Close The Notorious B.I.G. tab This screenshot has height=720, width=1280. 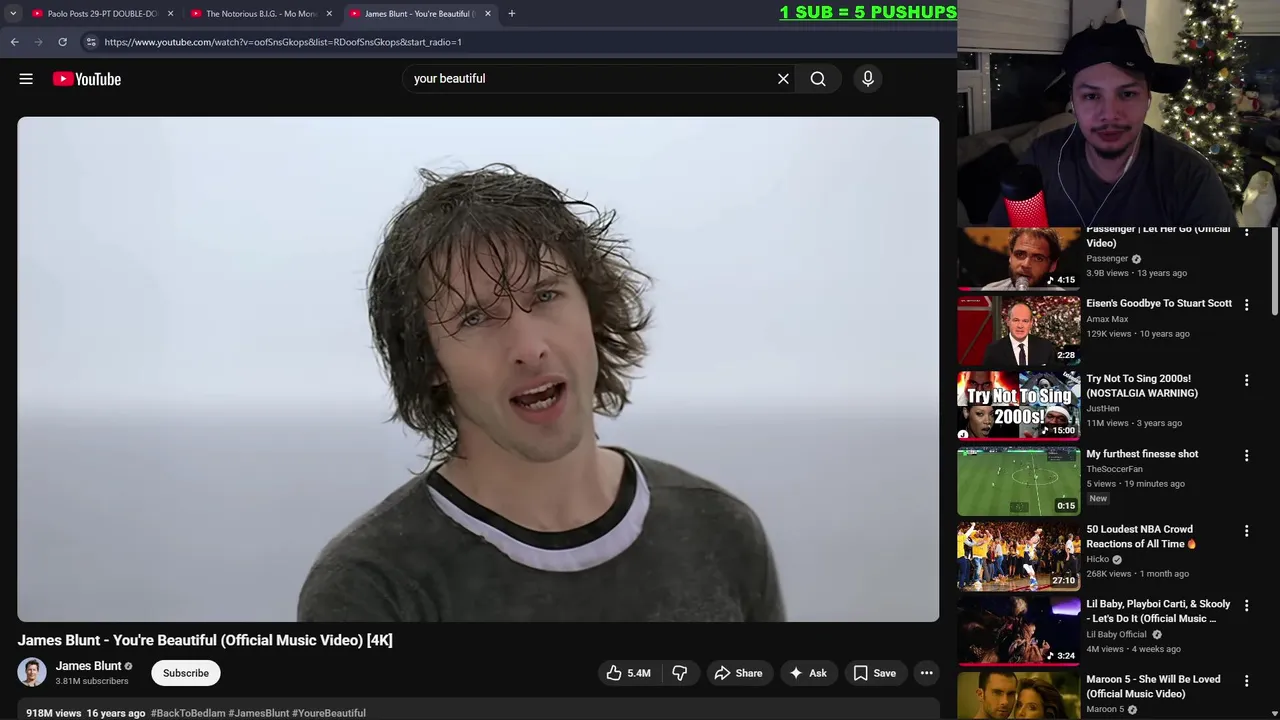click(329, 13)
